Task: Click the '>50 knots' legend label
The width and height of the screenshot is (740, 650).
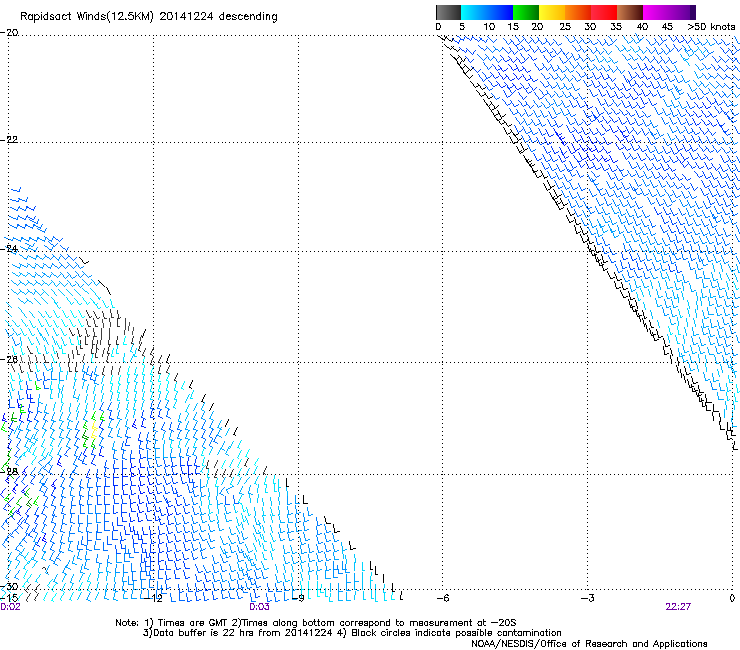Action: (x=711, y=27)
